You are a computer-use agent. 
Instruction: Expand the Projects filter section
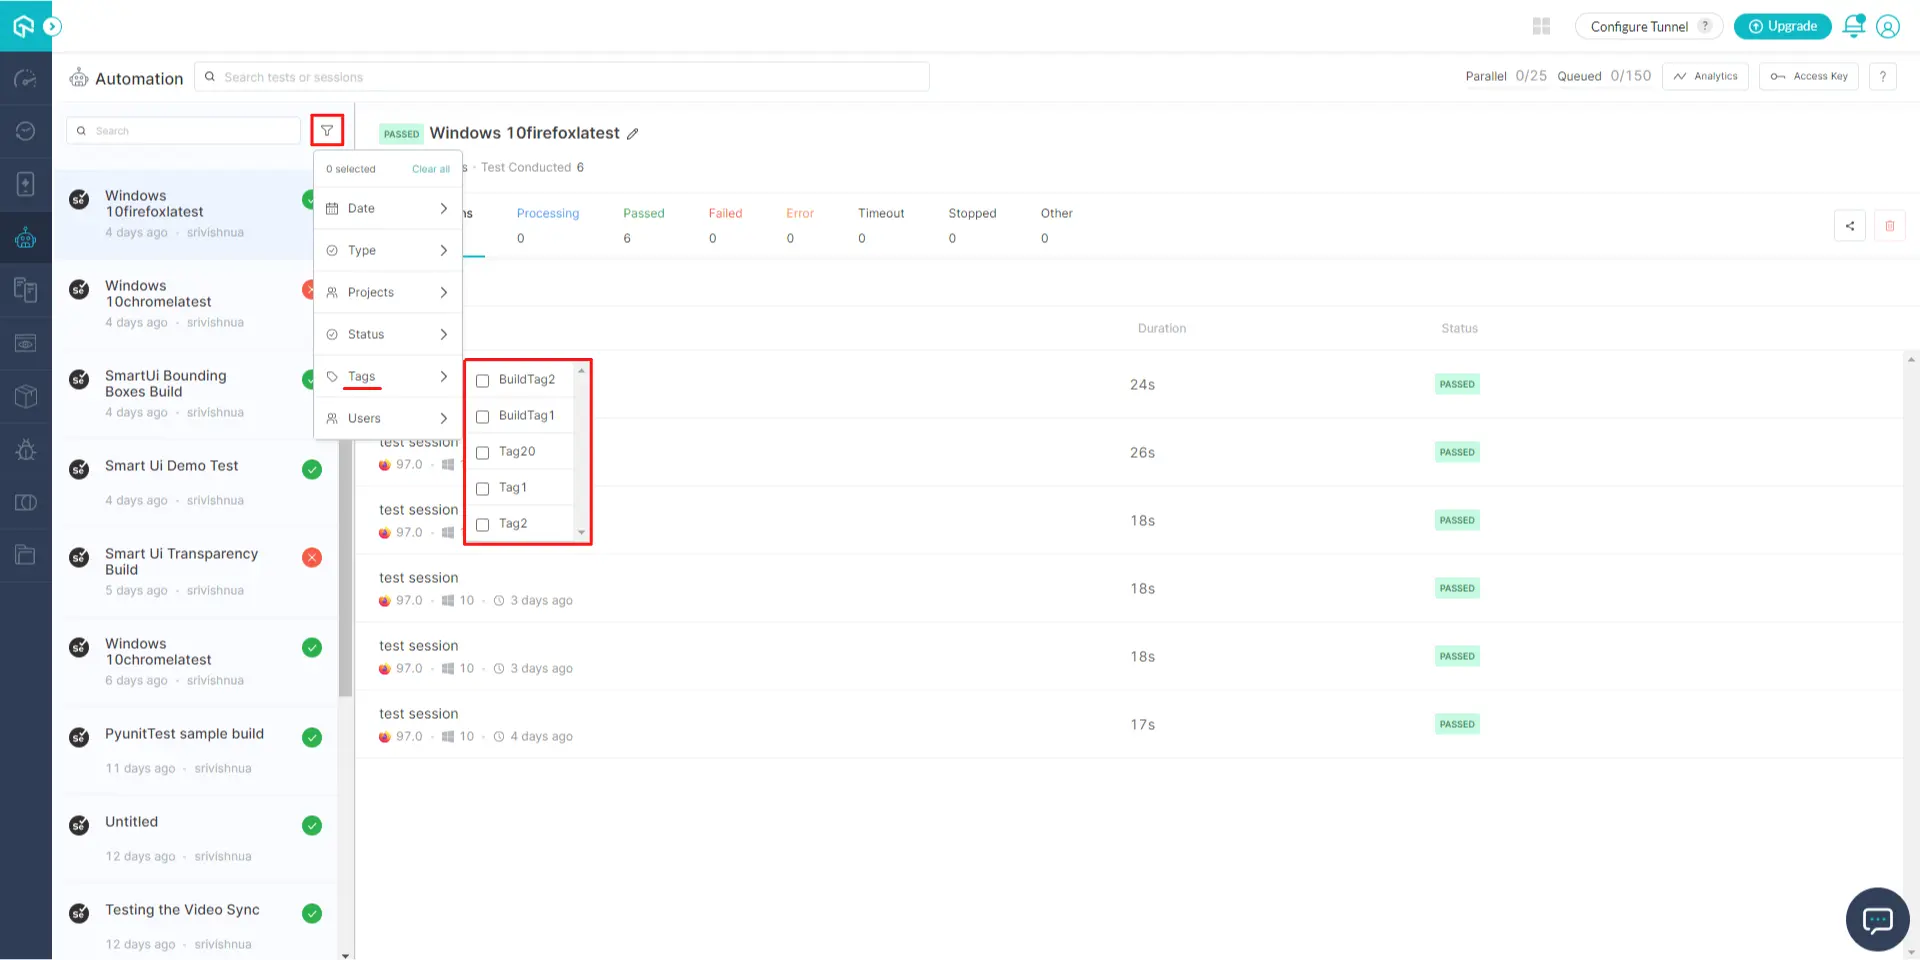click(x=388, y=292)
